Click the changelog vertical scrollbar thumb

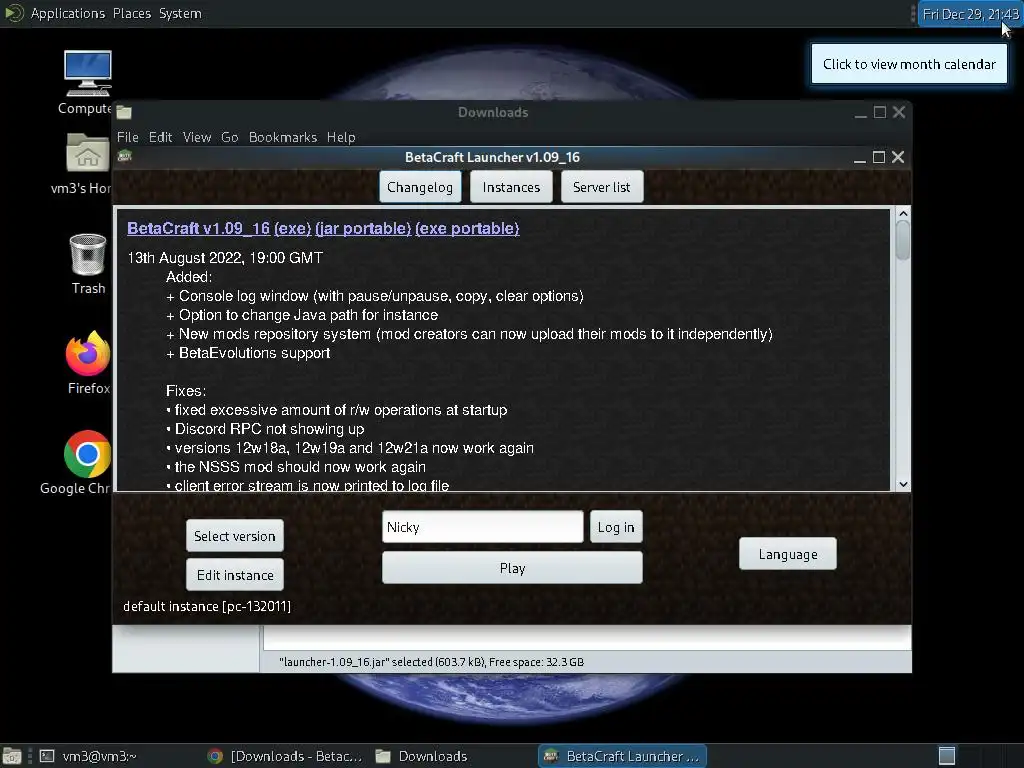[903, 240]
